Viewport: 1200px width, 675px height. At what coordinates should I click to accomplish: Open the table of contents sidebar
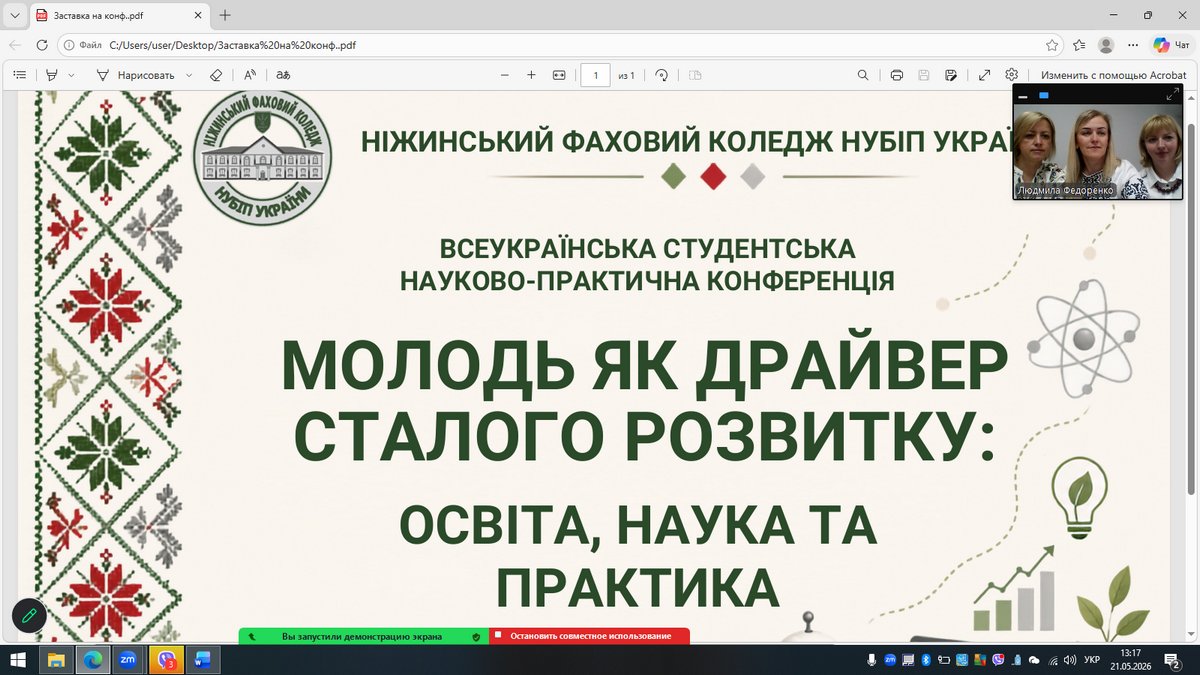[x=20, y=75]
